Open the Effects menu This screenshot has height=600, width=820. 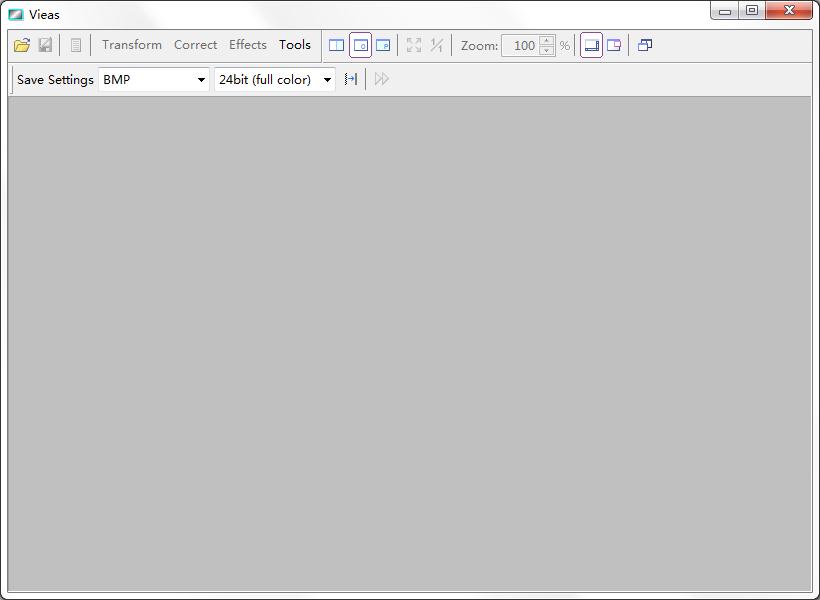(x=248, y=45)
